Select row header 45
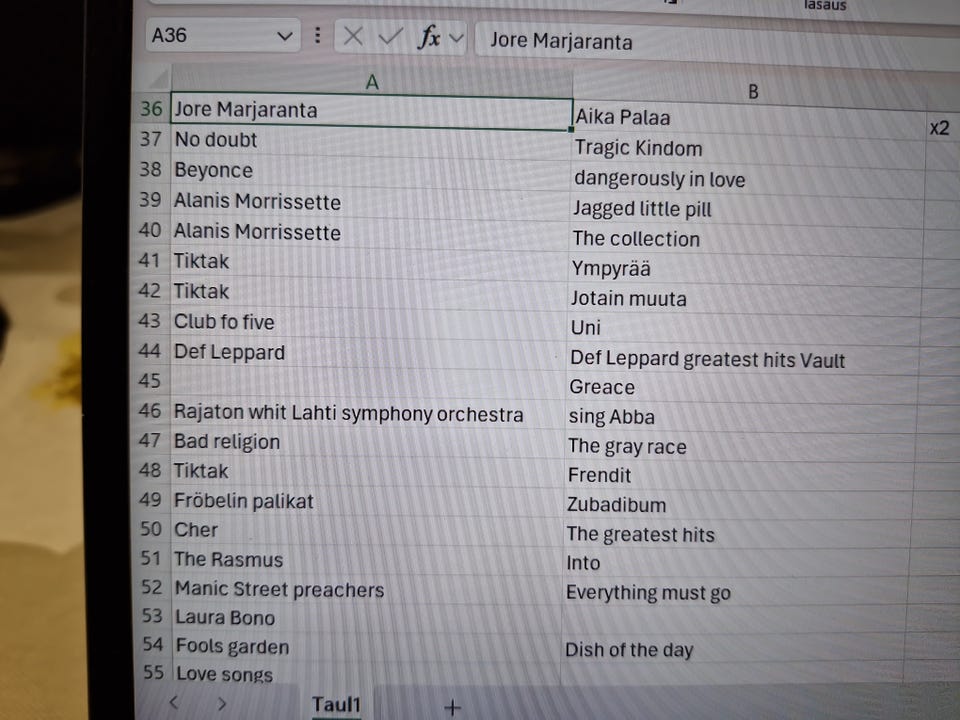This screenshot has width=960, height=720. pyautogui.click(x=149, y=381)
